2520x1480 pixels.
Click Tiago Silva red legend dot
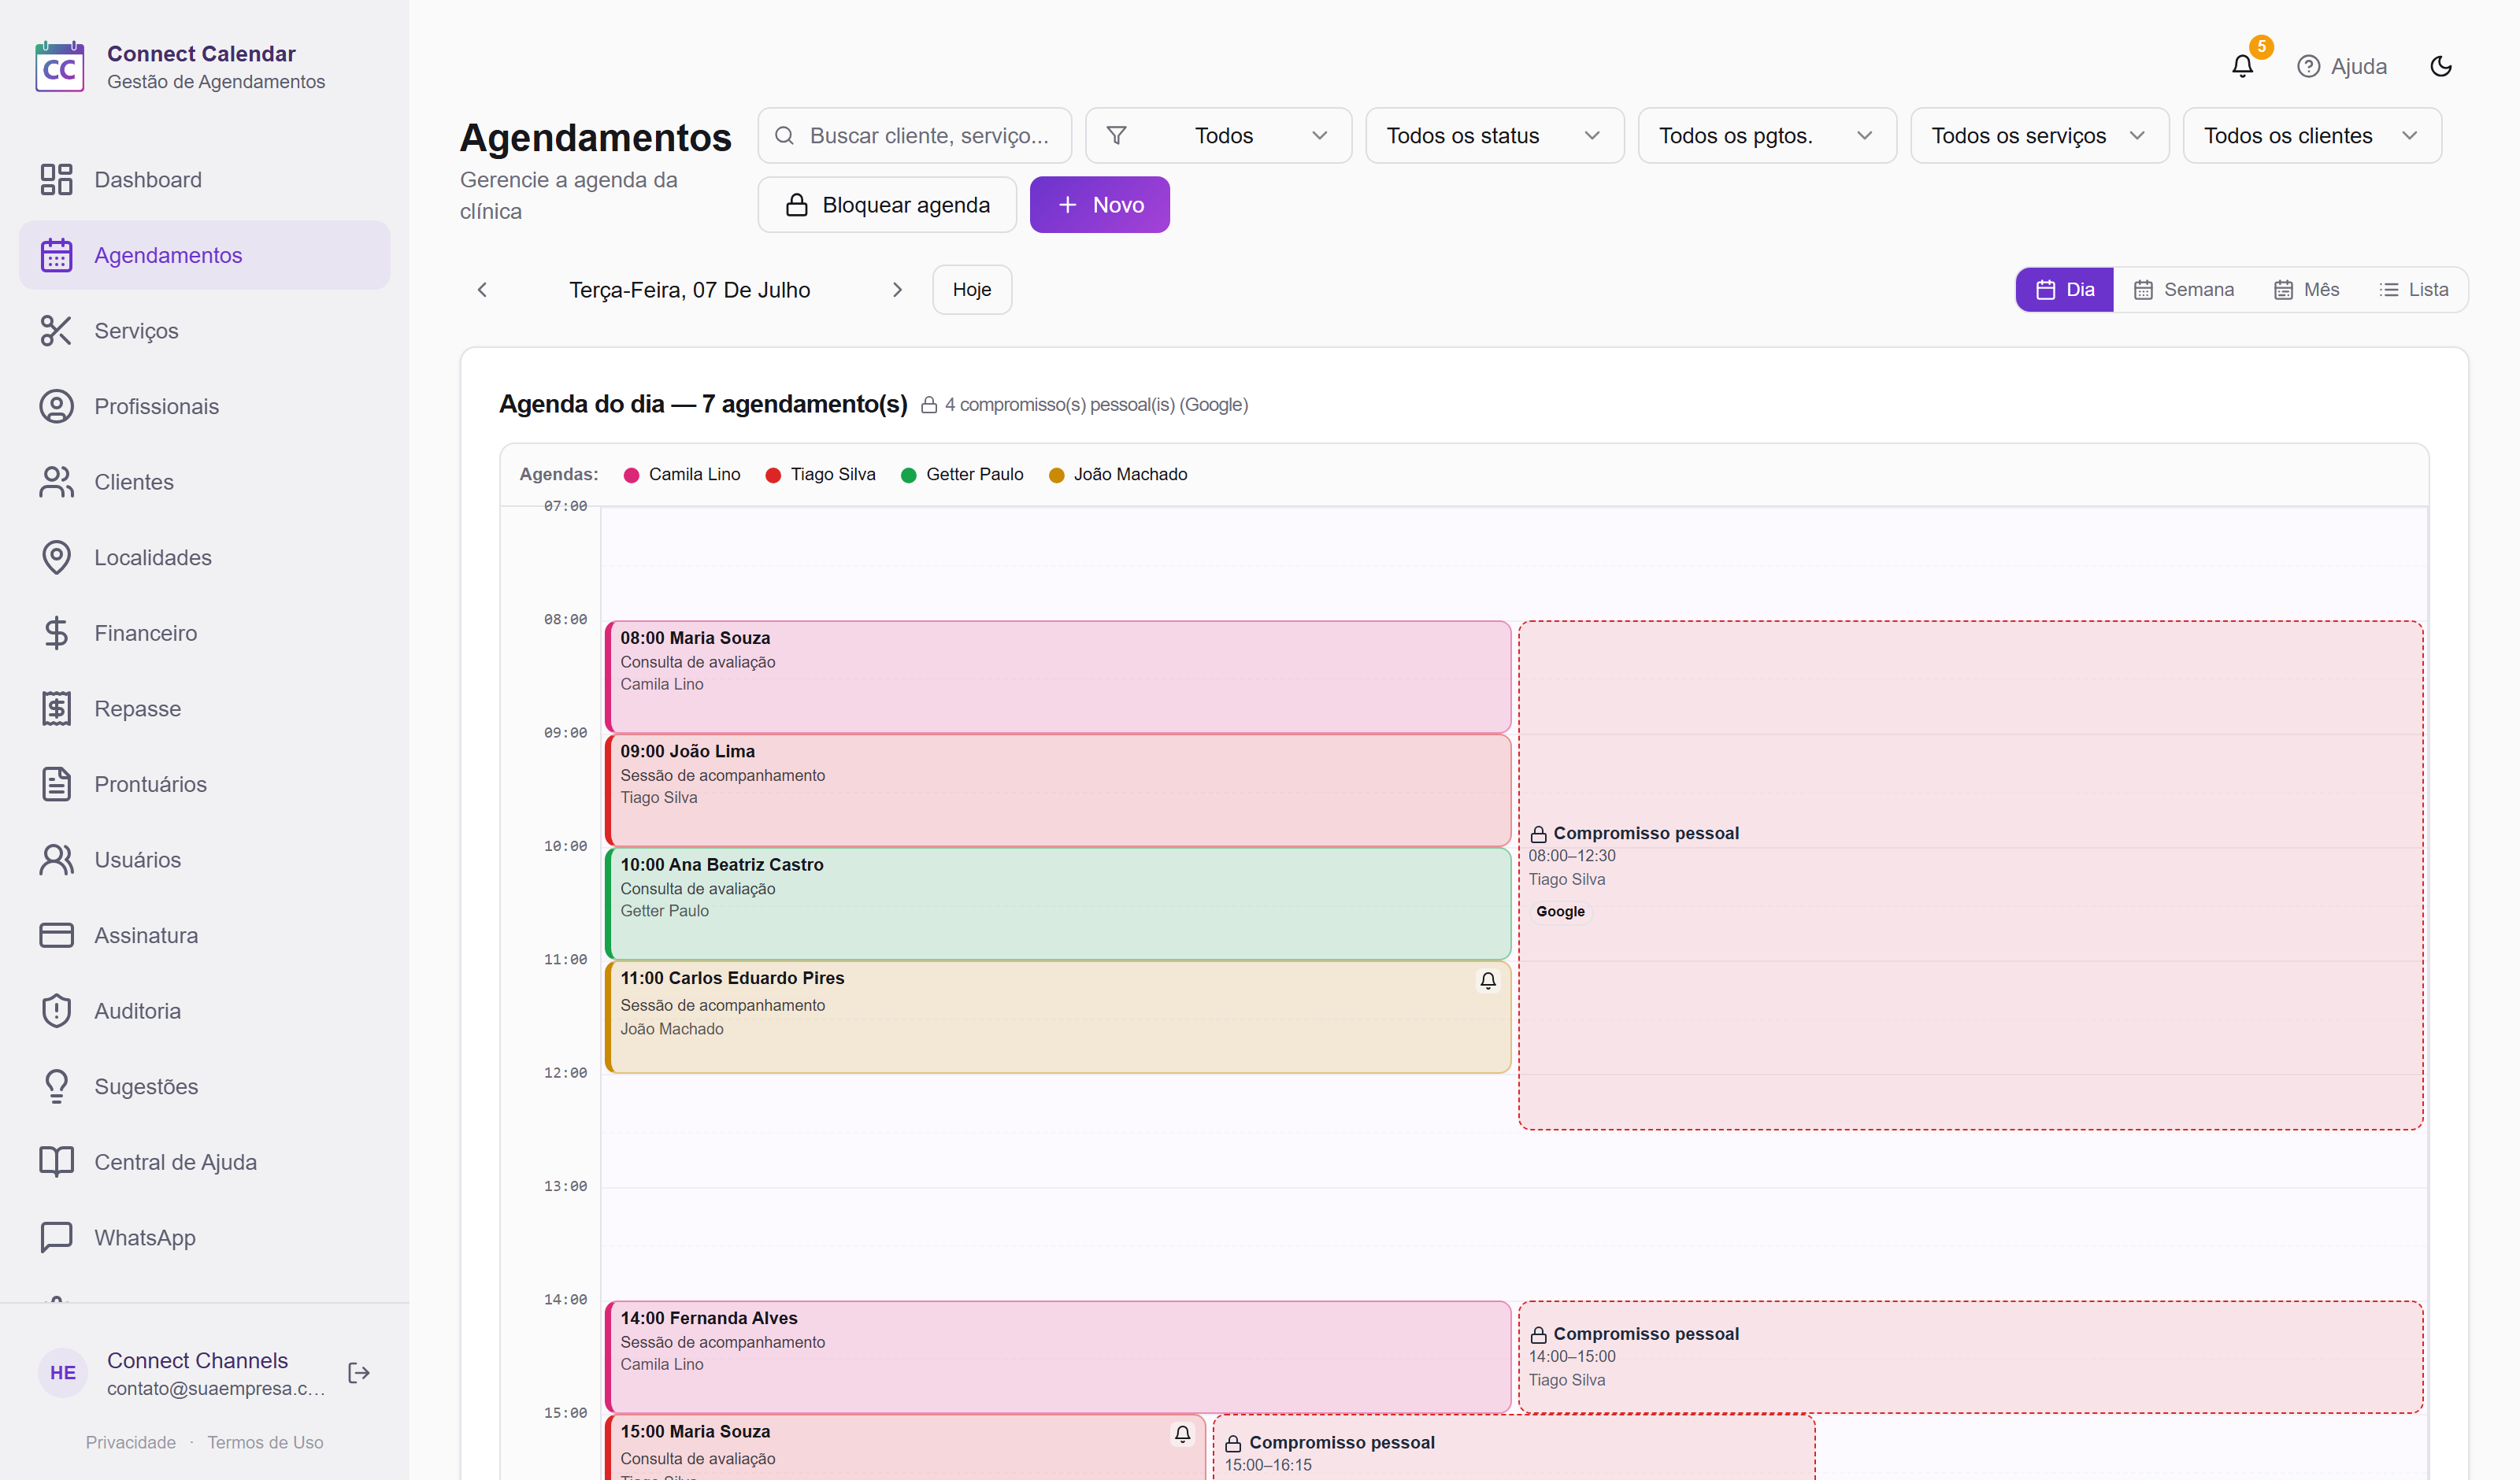pyautogui.click(x=773, y=475)
